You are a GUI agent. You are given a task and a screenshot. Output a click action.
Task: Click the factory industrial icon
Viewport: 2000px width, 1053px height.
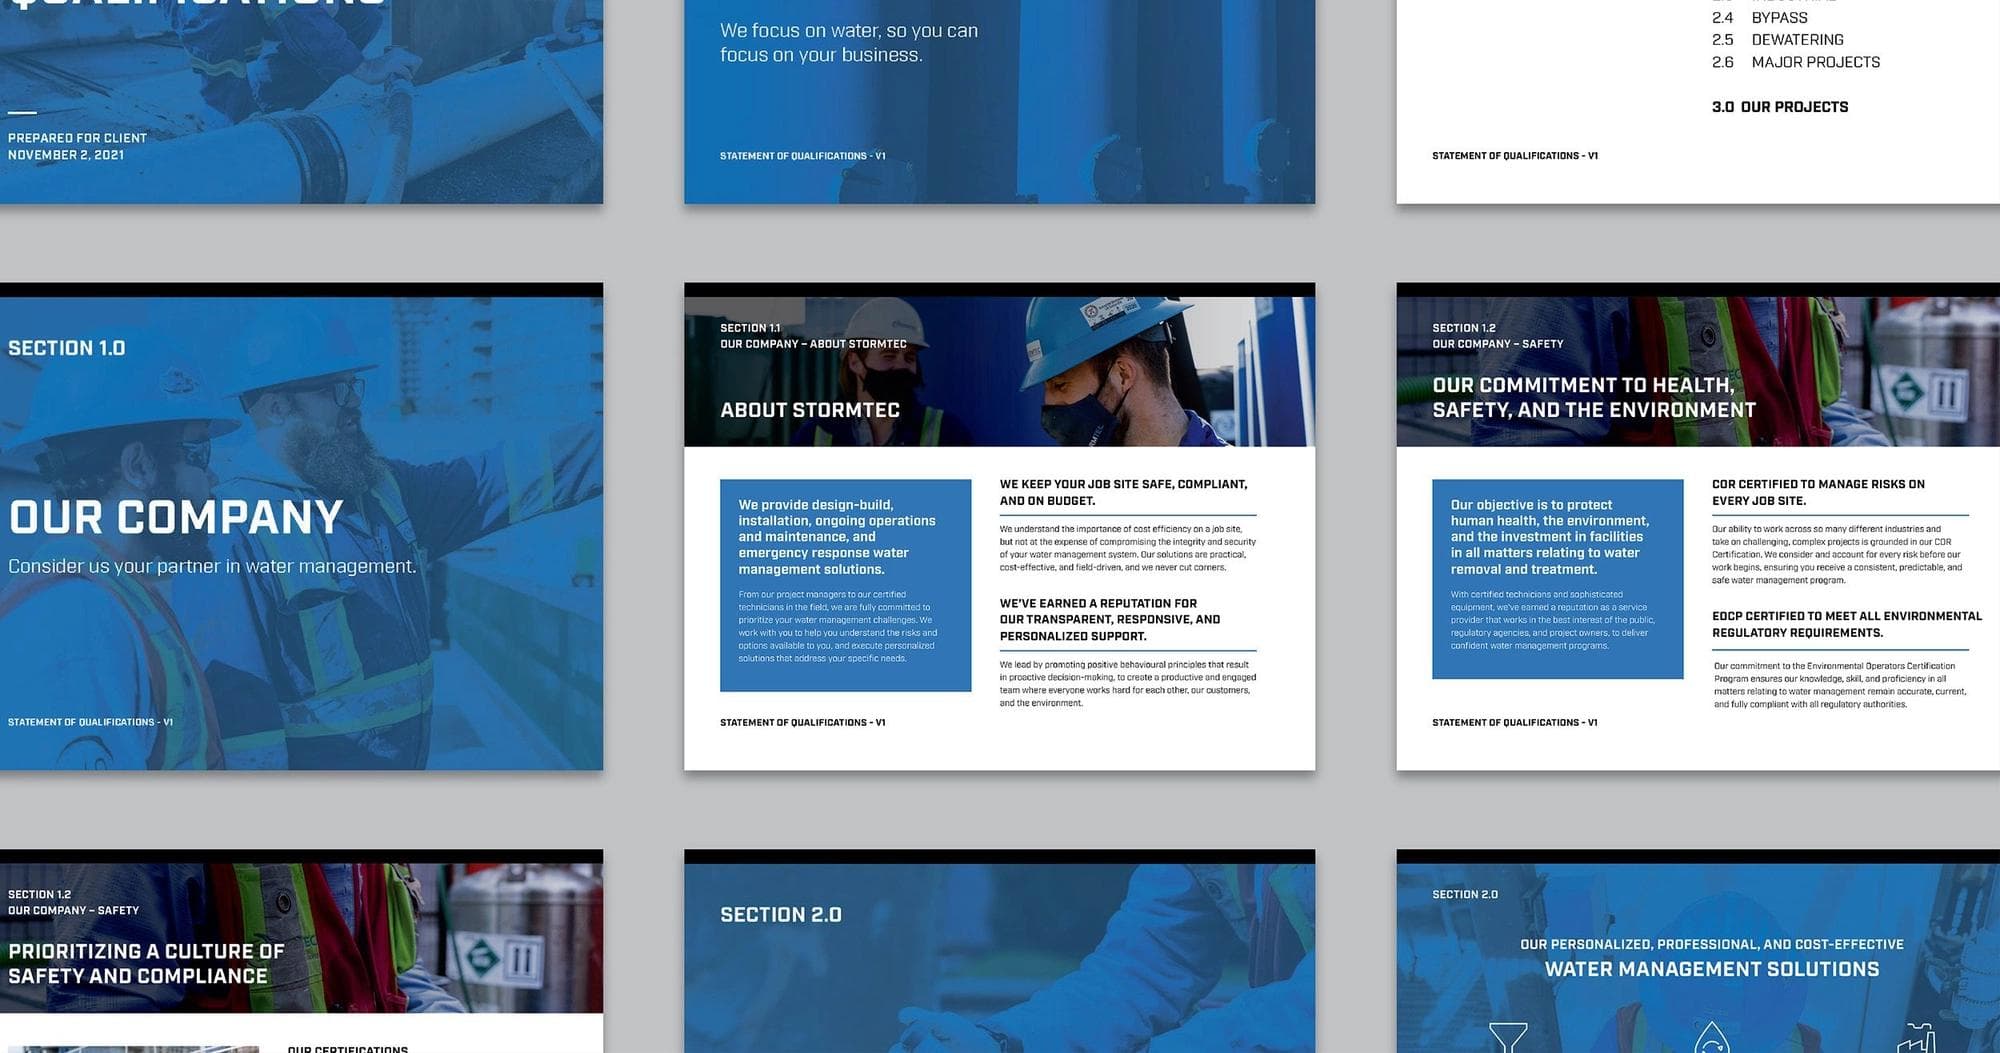tap(1916, 1040)
